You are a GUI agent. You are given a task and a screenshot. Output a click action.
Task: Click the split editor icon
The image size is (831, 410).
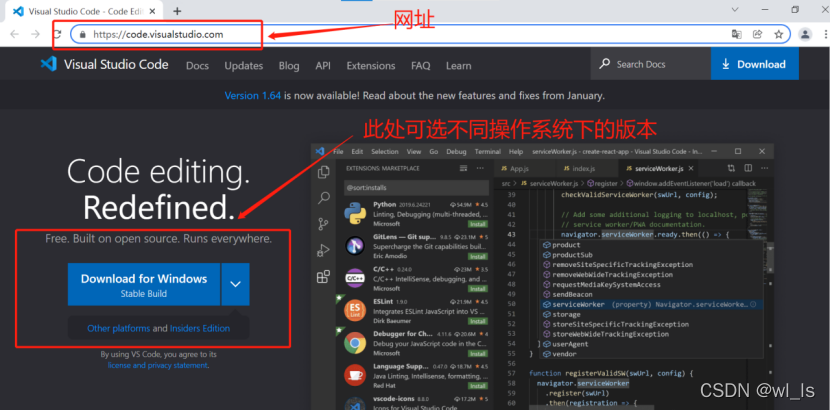tap(748, 168)
